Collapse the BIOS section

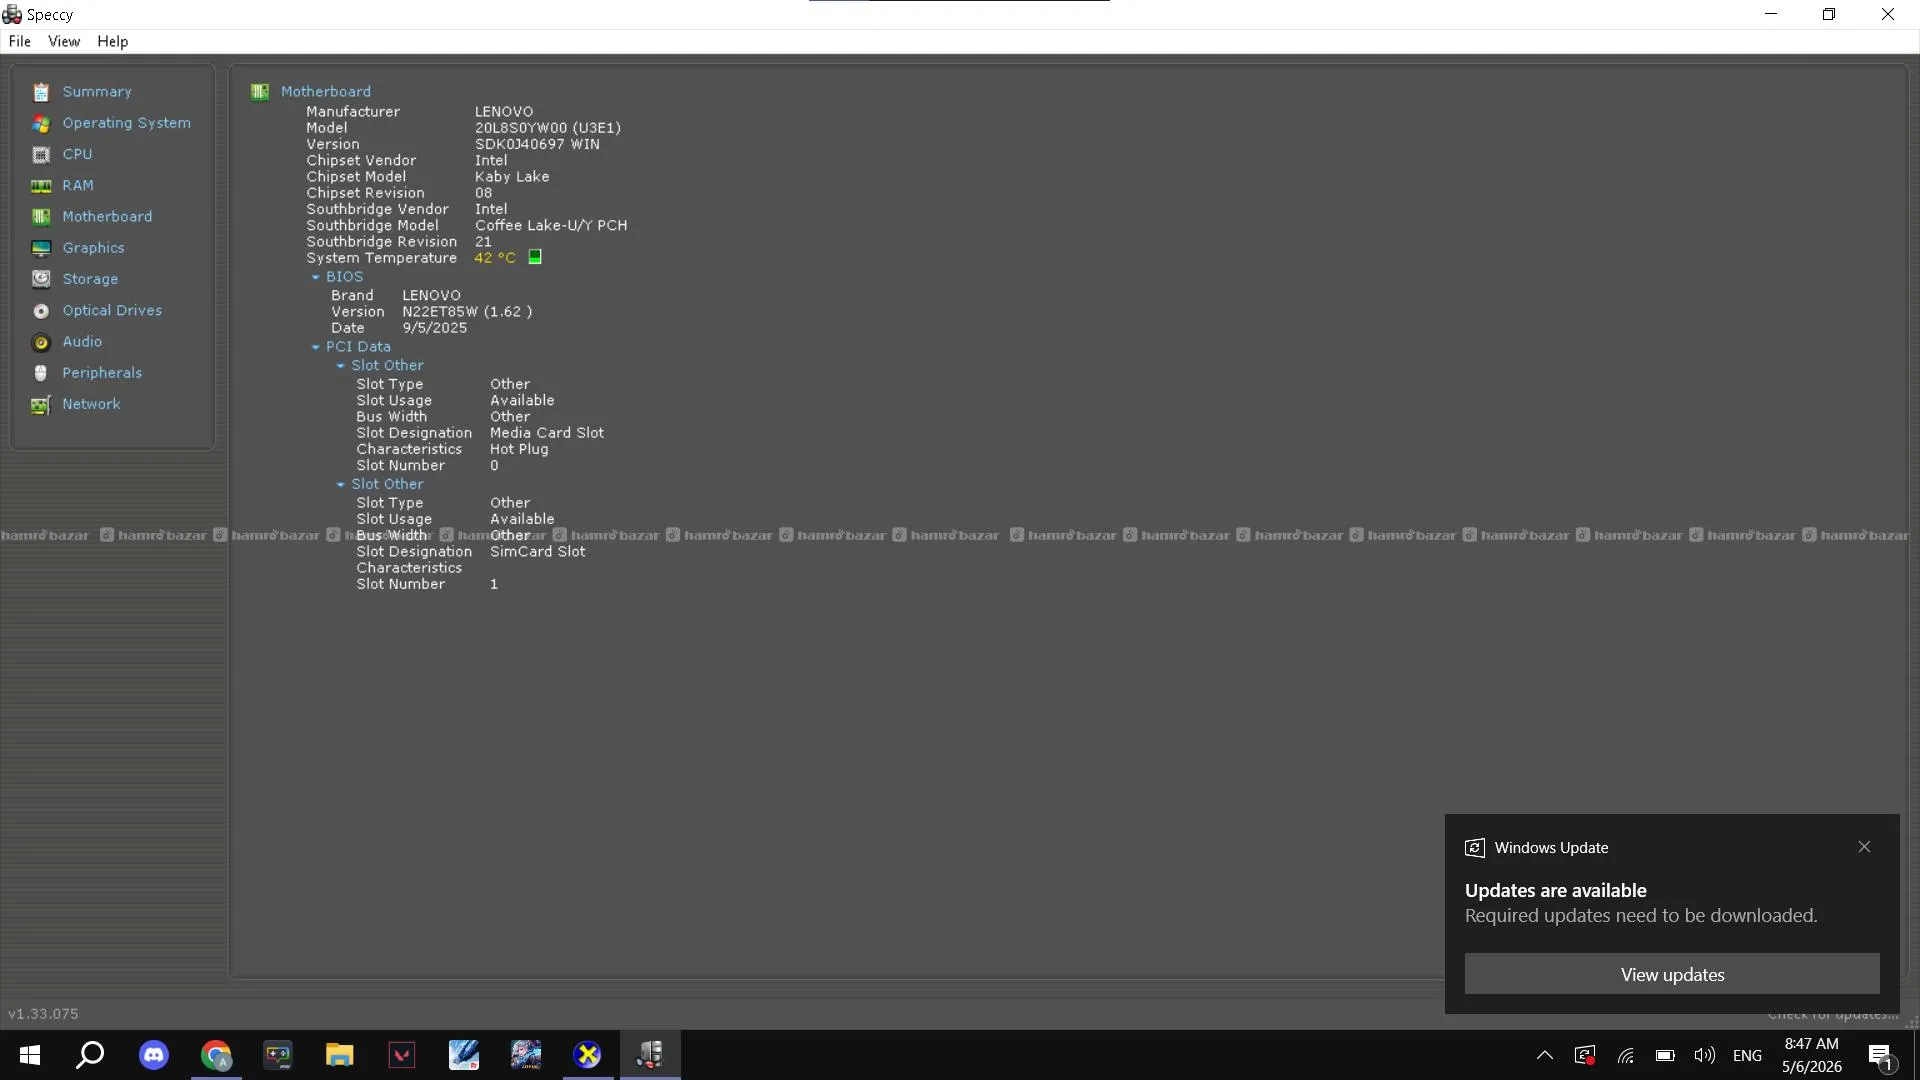click(316, 277)
